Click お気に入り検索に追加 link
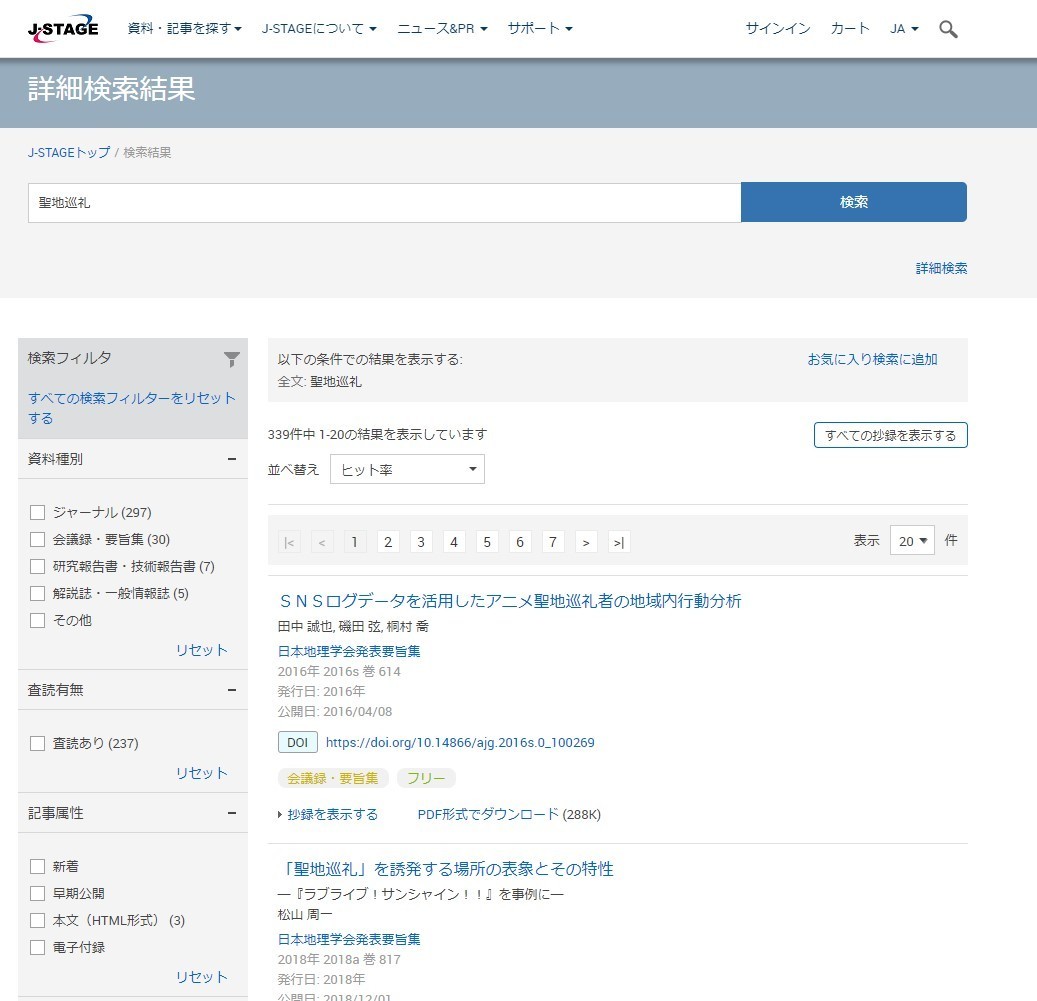The image size is (1037, 1001). 872,359
